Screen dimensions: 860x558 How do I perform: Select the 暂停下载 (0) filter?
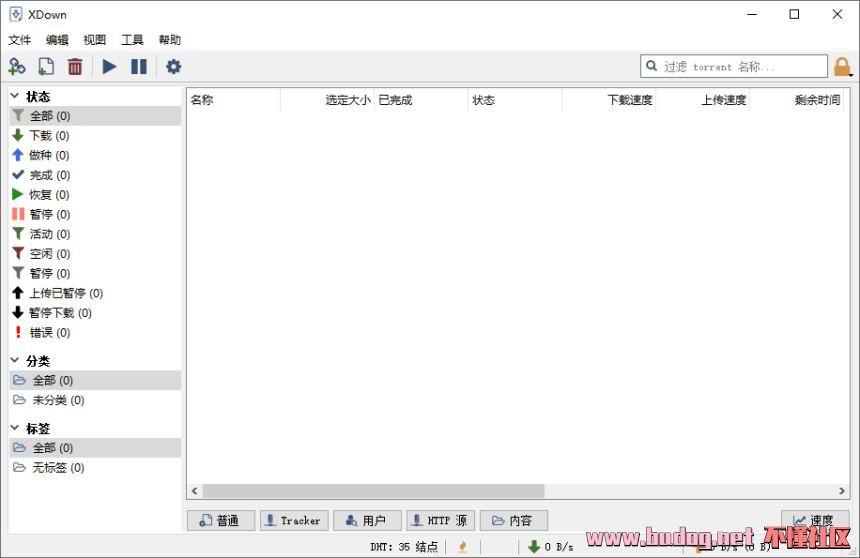tap(95, 313)
